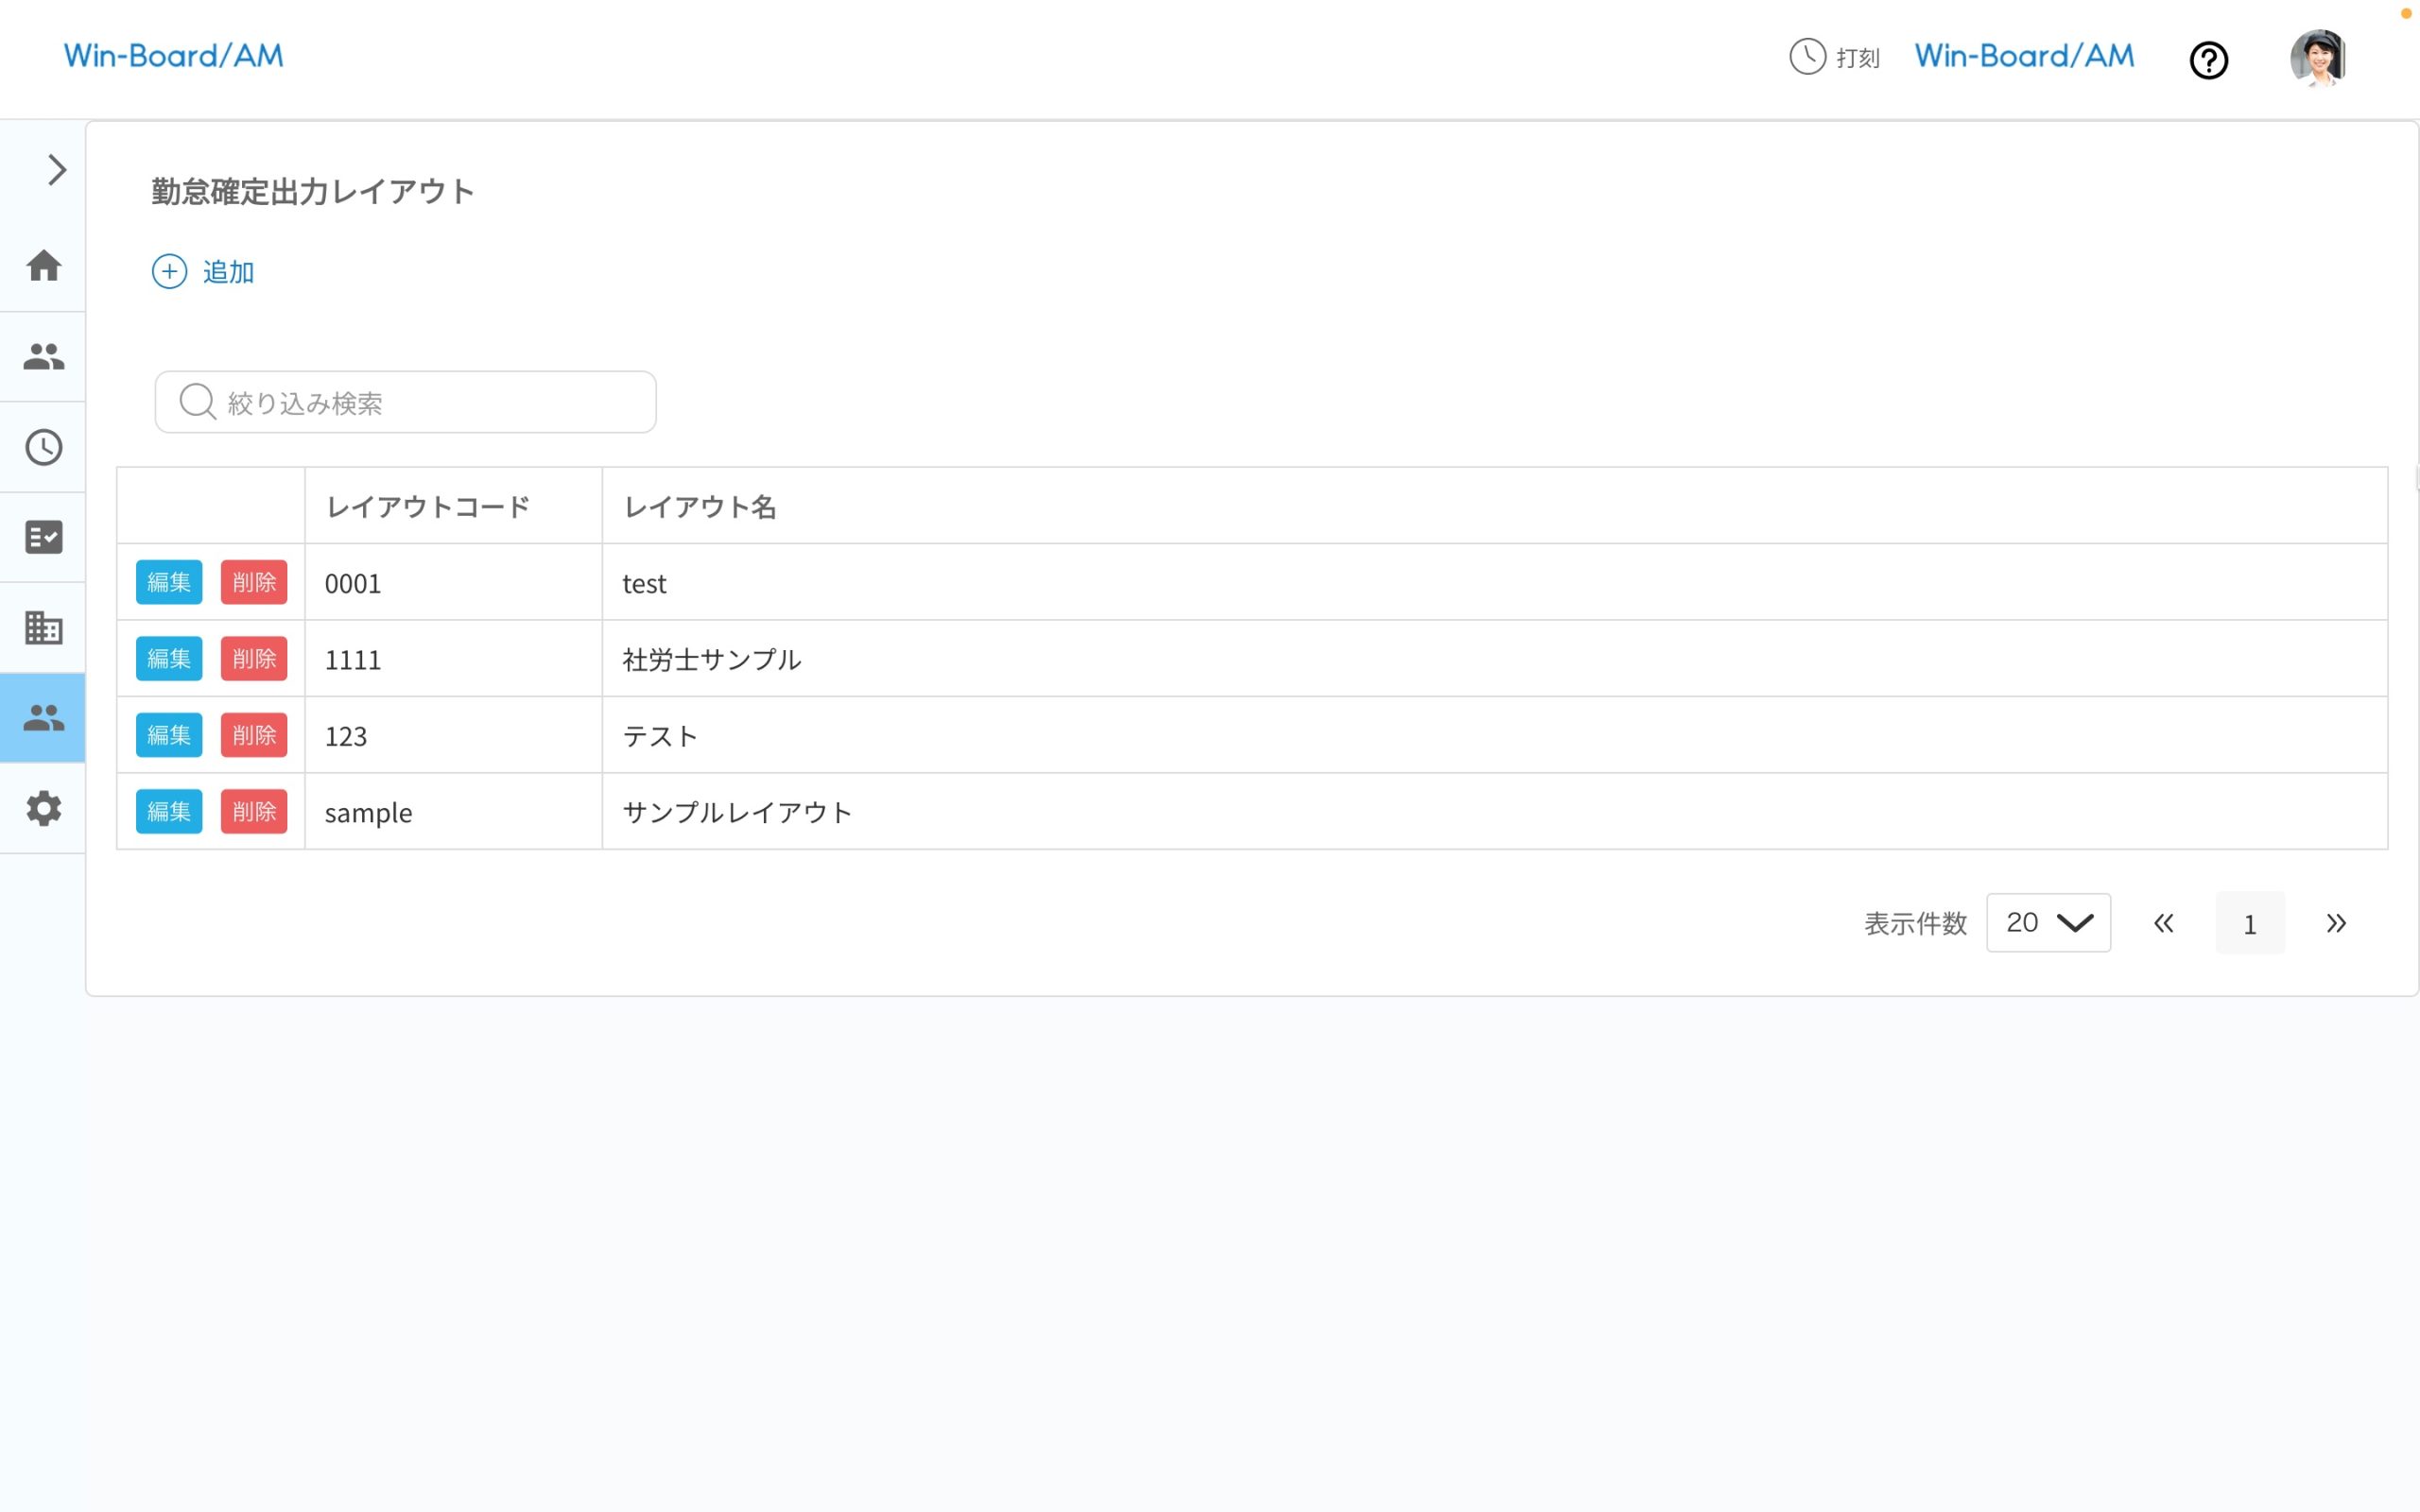The image size is (2420, 1512).
Task: Click the profile avatar photo
Action: click(2318, 58)
